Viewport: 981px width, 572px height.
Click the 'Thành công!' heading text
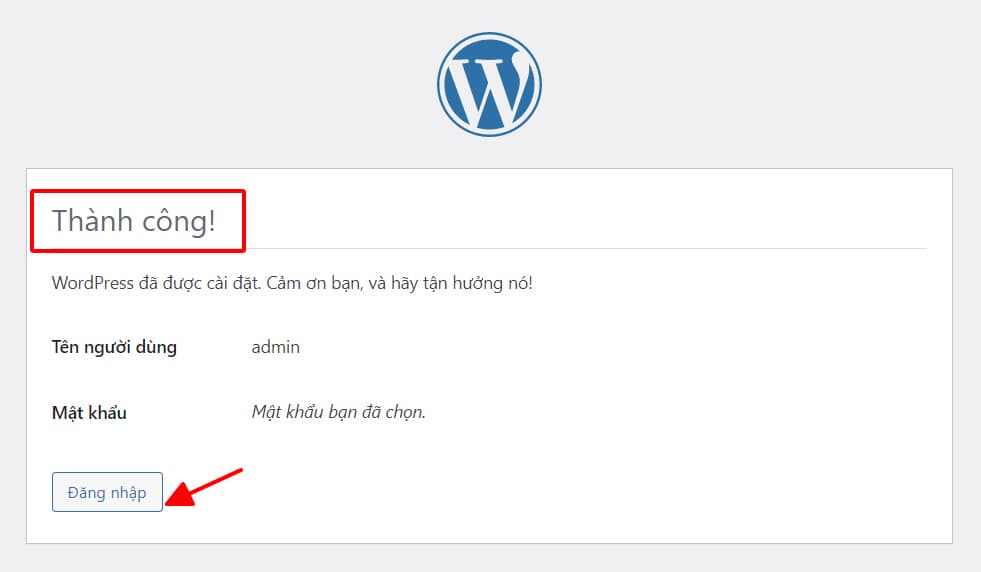pos(134,221)
